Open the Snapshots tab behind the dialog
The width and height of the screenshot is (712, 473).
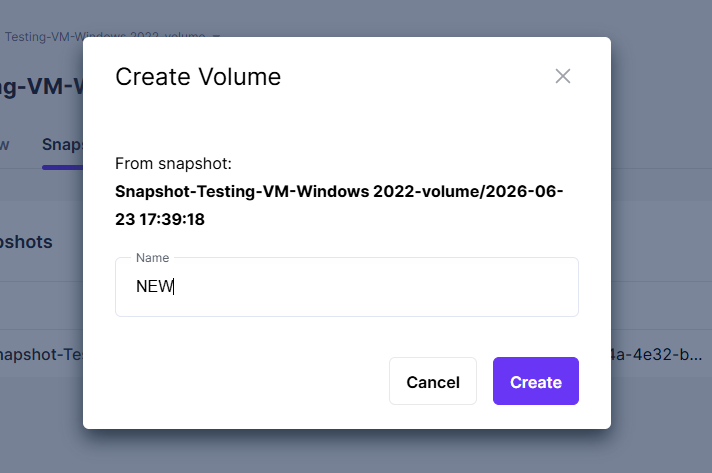(63, 145)
